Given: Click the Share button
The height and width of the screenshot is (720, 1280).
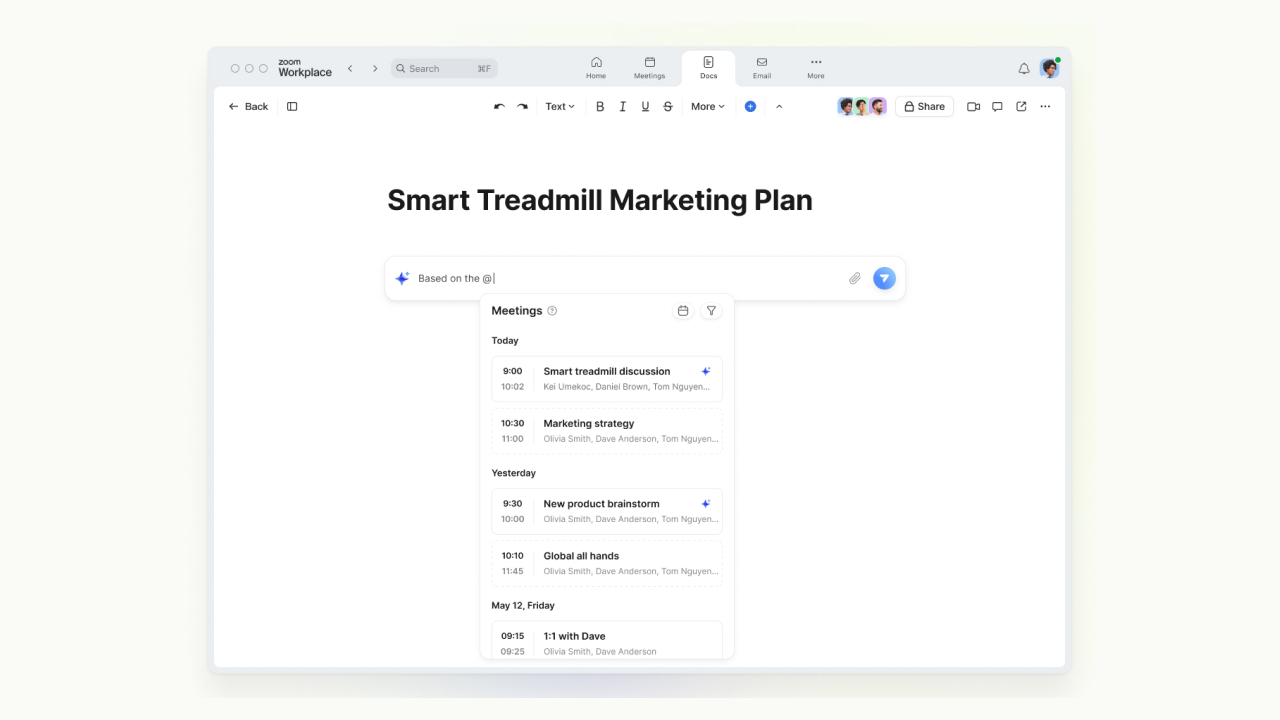Looking at the screenshot, I should pos(924,107).
